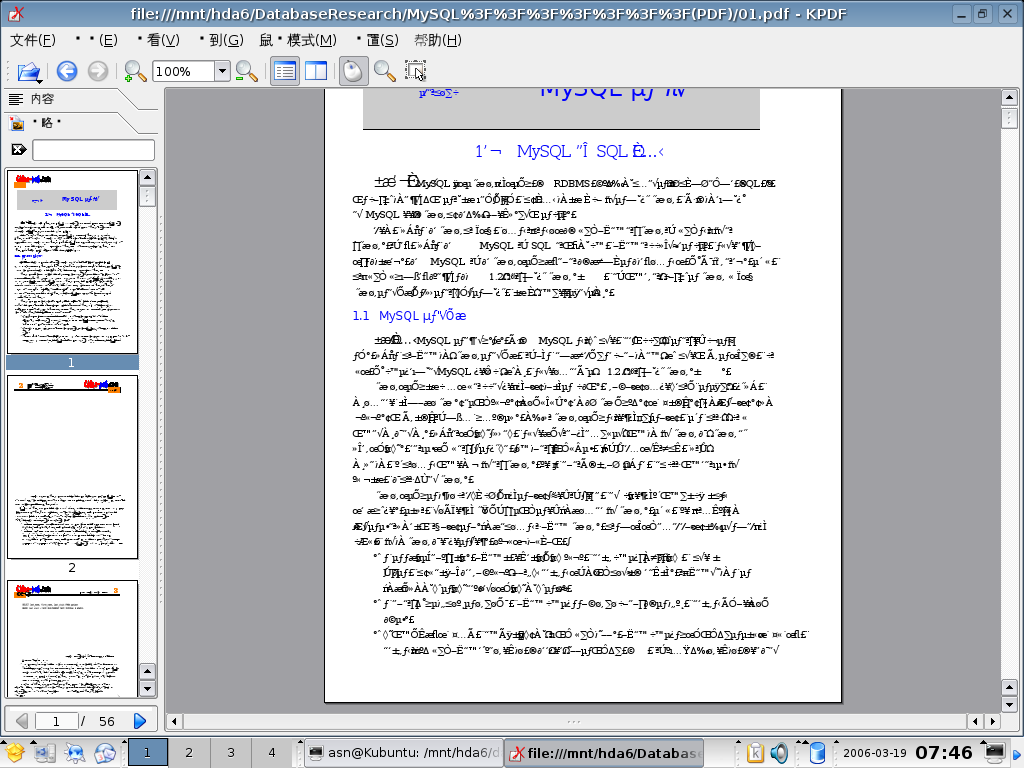The width and height of the screenshot is (1024, 768).
Task: Clear the sidebar search filter
Action: click(x=18, y=150)
